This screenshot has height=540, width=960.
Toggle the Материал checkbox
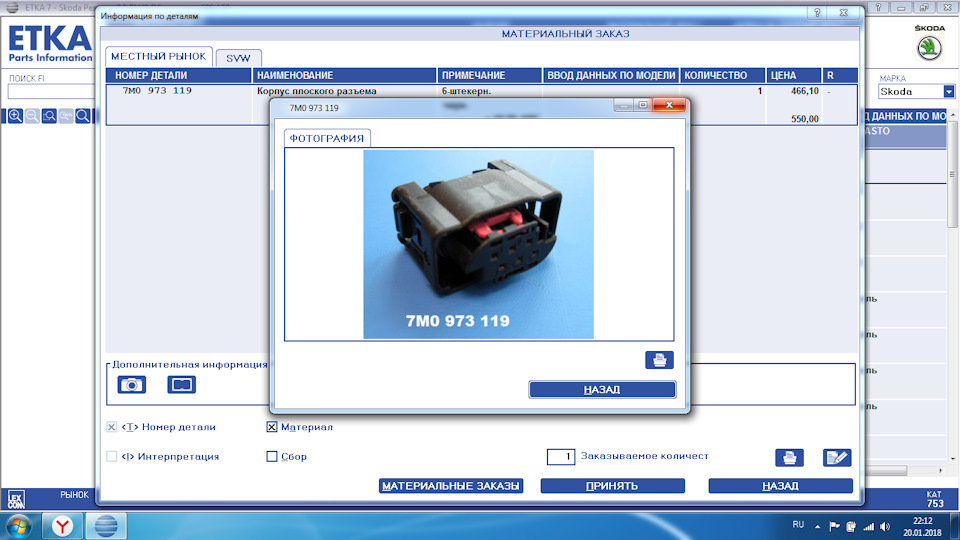(272, 427)
